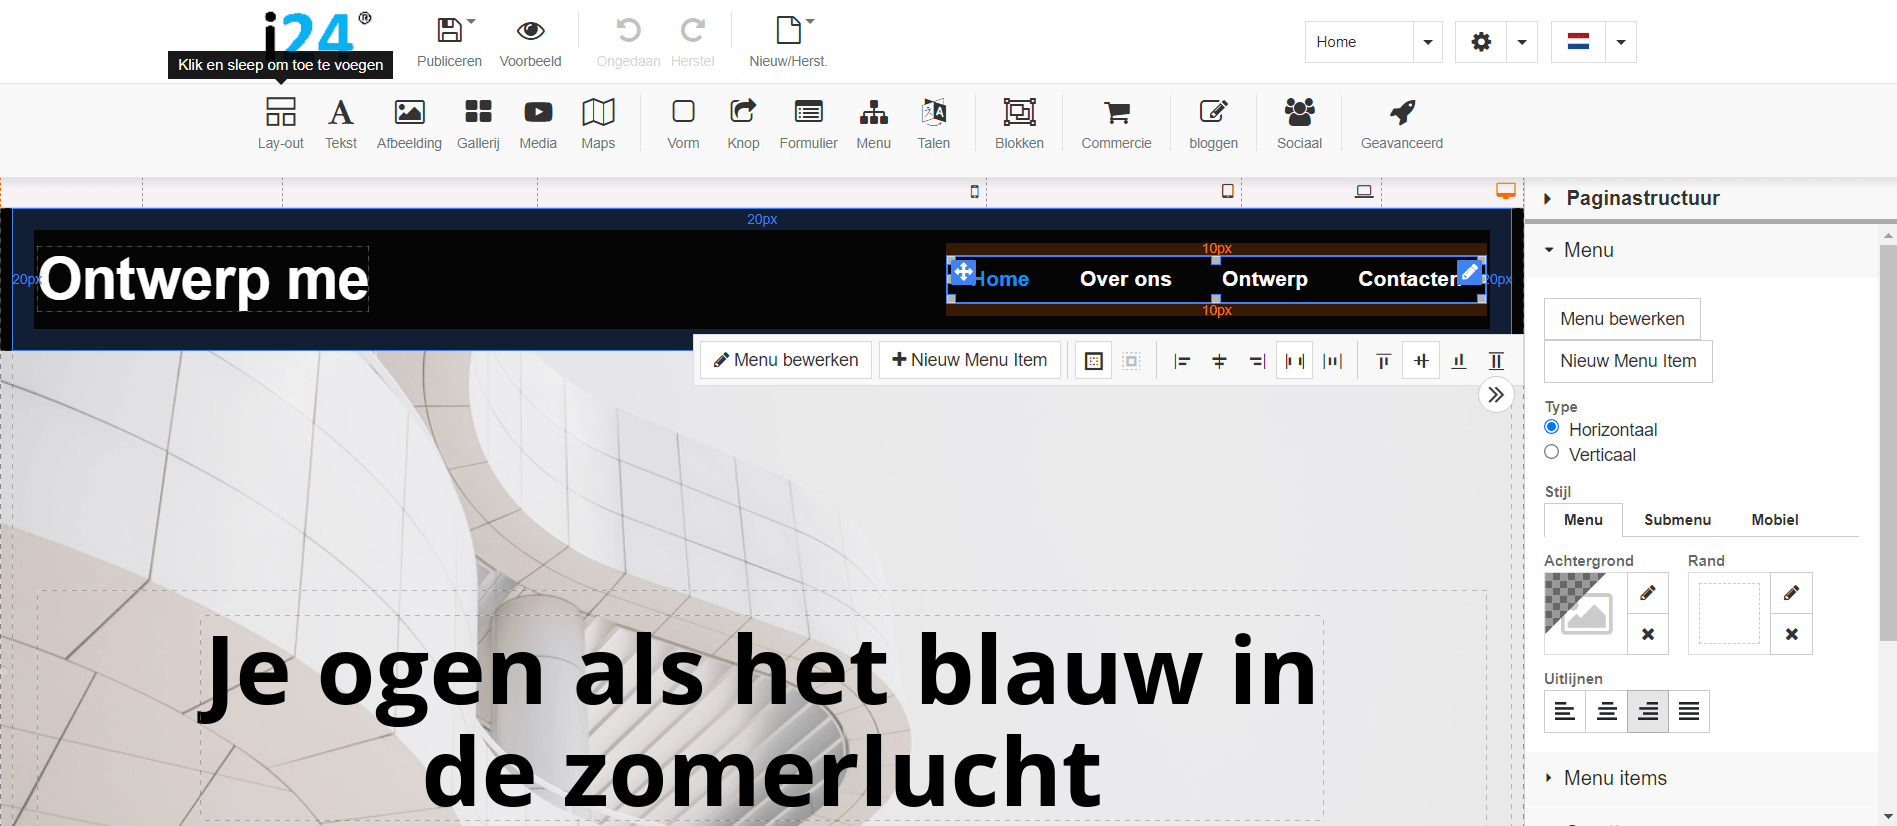
Task: Select the Afbeelding image tool
Action: tap(409, 112)
